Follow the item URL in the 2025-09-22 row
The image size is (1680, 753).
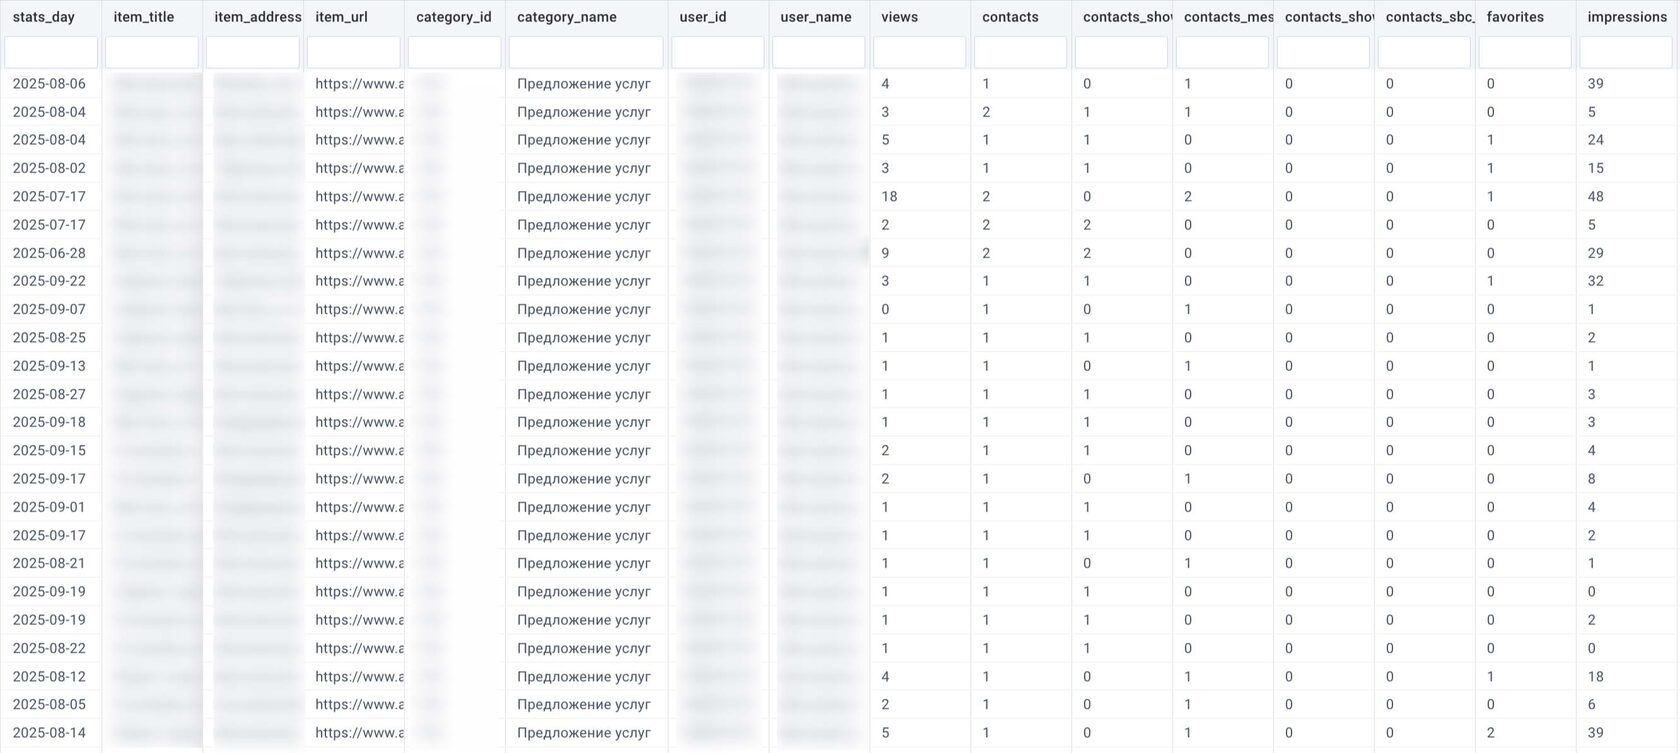(x=359, y=281)
